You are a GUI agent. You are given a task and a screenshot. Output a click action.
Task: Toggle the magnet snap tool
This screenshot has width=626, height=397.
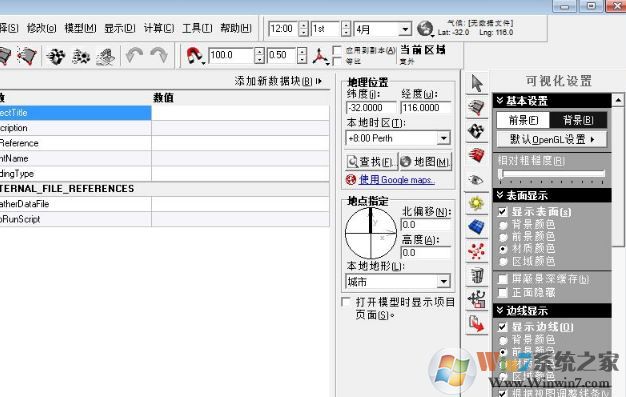pyautogui.click(x=194, y=55)
